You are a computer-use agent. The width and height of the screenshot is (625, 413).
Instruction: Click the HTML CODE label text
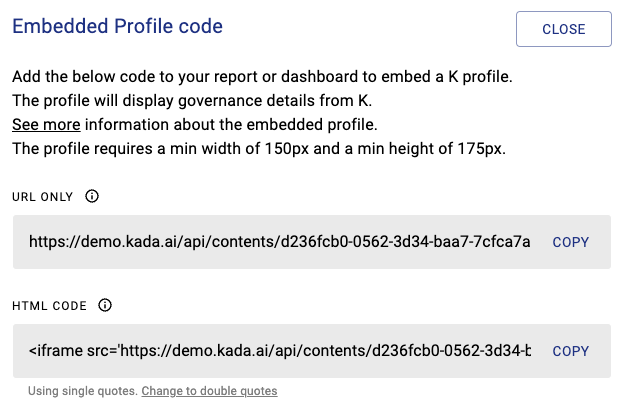tap(49, 306)
